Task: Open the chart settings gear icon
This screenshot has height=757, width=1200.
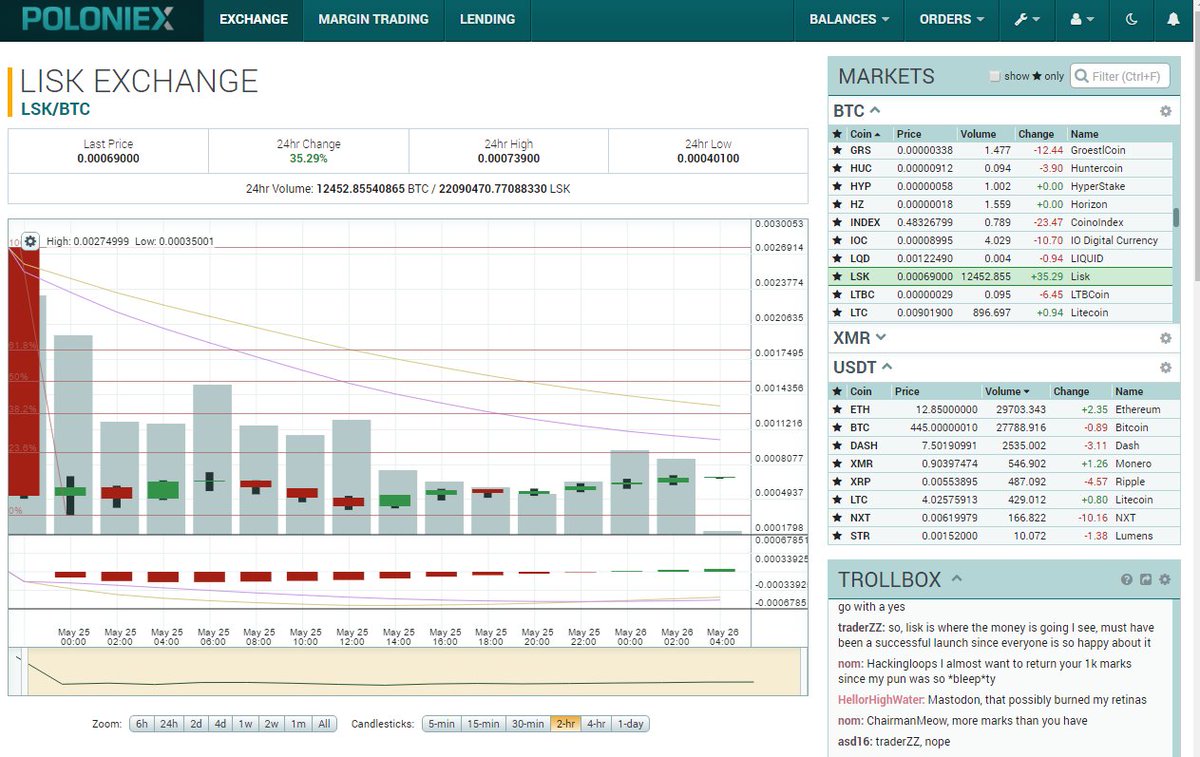Action: coord(30,241)
